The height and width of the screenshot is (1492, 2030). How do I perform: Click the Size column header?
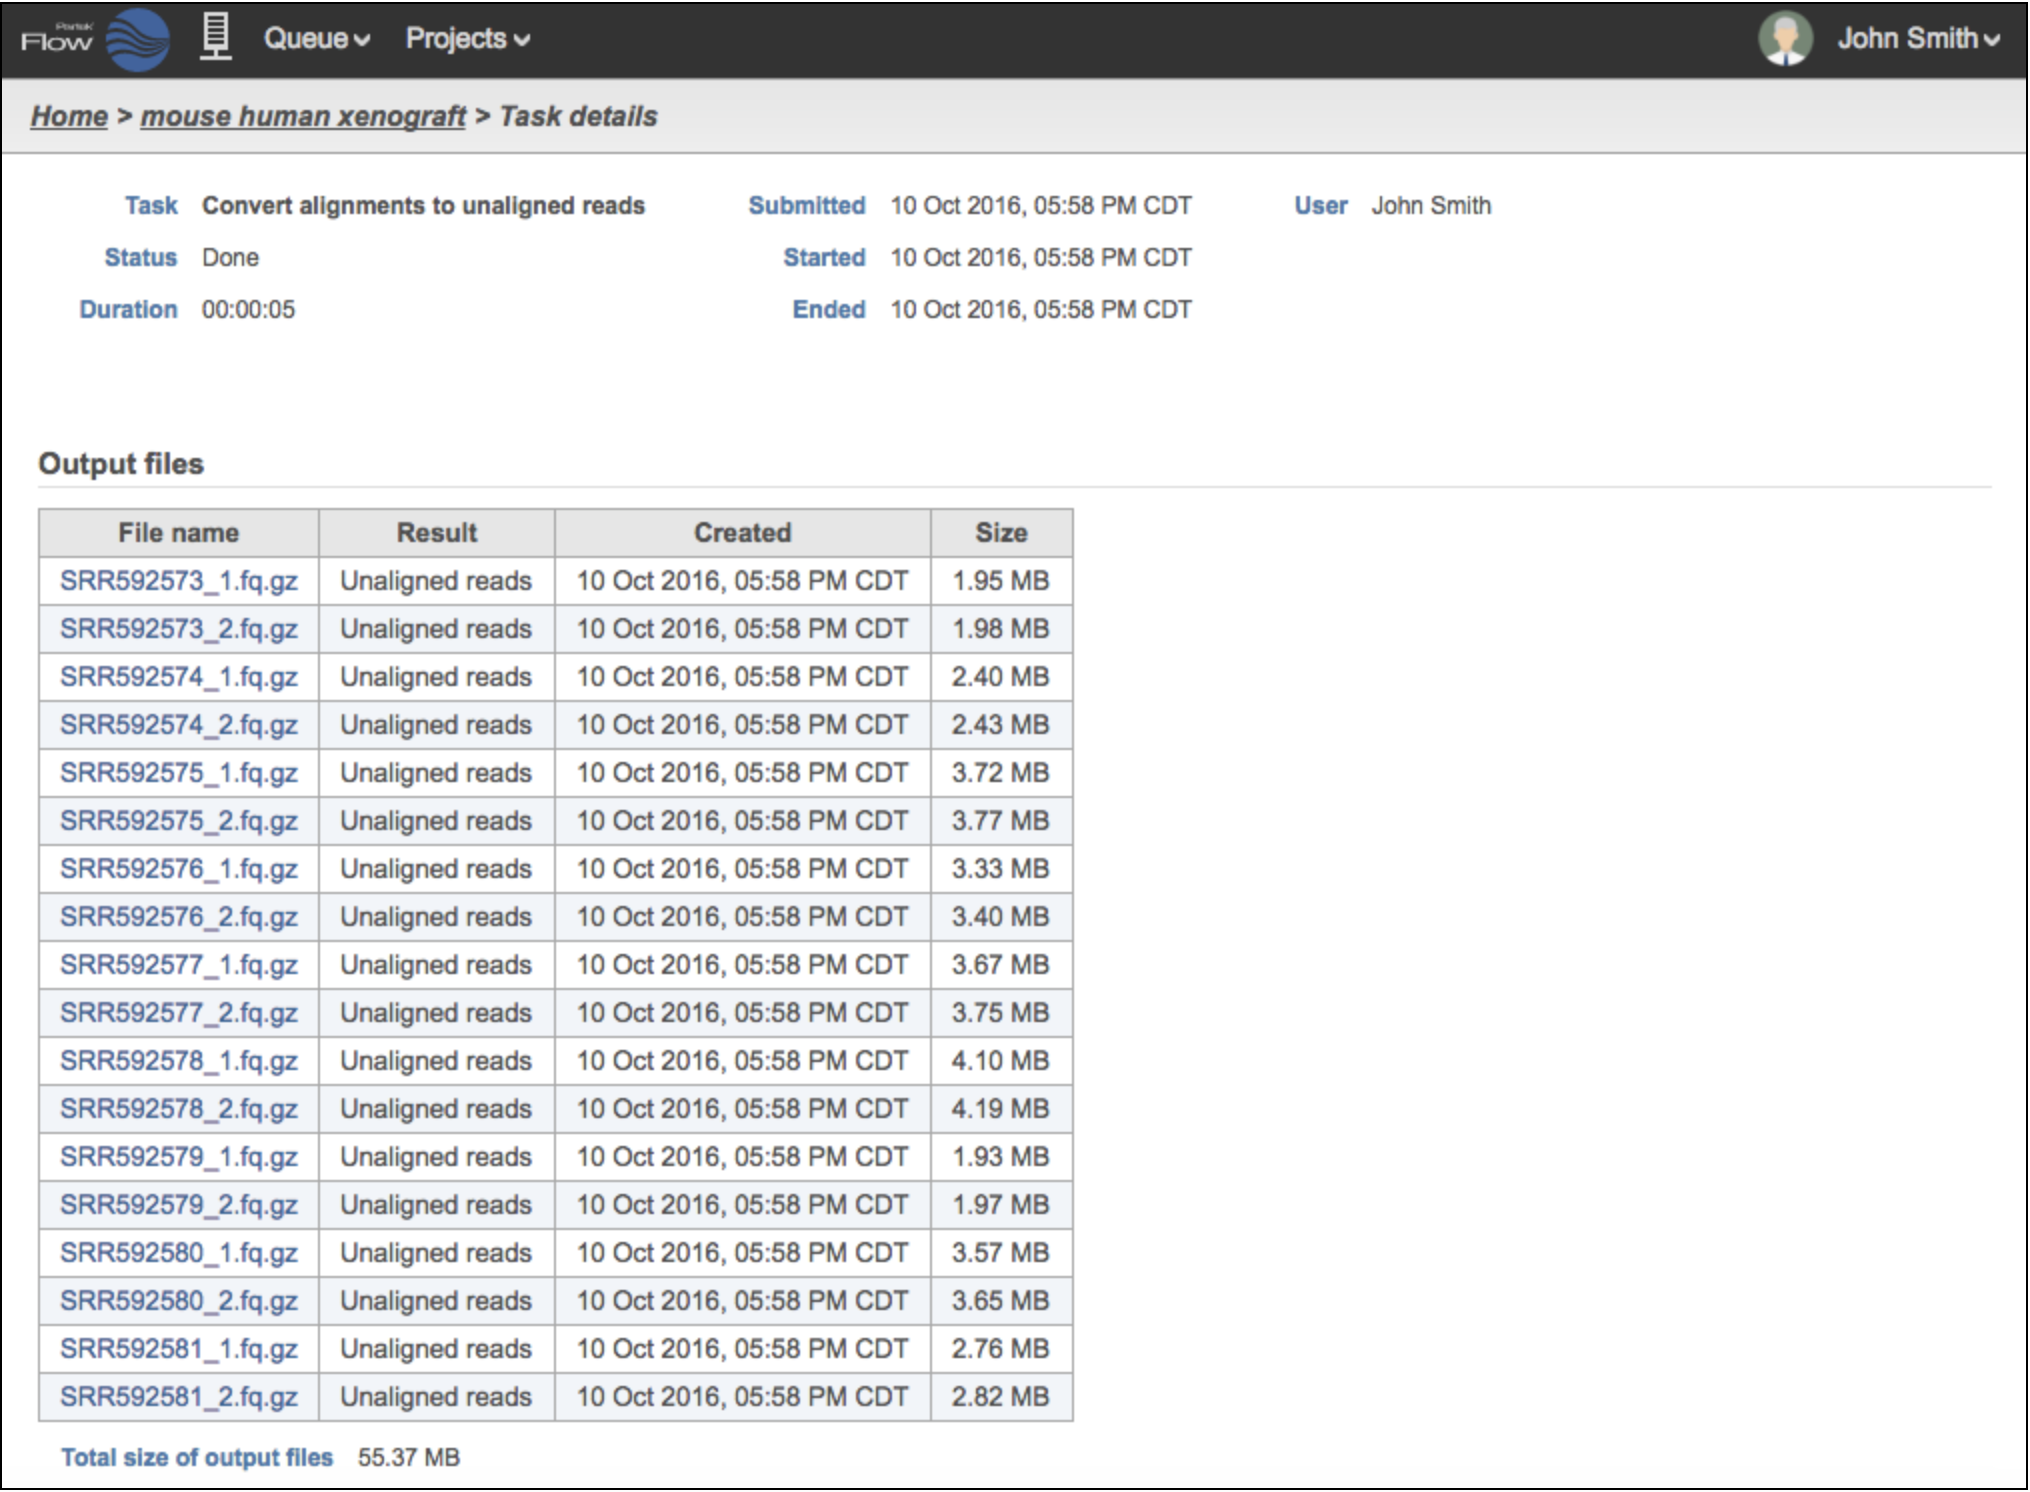(1001, 533)
